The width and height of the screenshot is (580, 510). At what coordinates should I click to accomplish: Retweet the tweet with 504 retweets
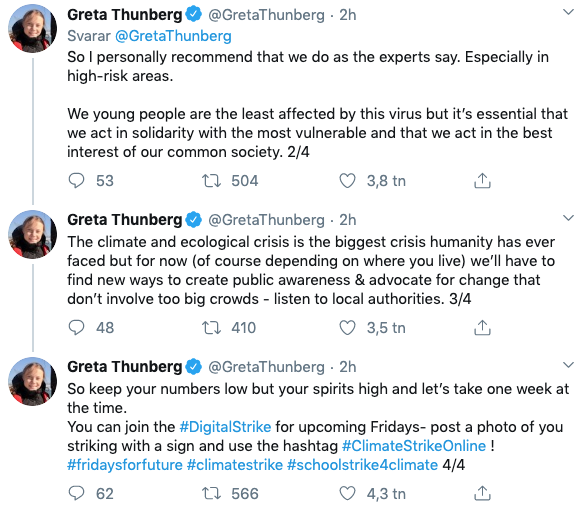point(211,181)
